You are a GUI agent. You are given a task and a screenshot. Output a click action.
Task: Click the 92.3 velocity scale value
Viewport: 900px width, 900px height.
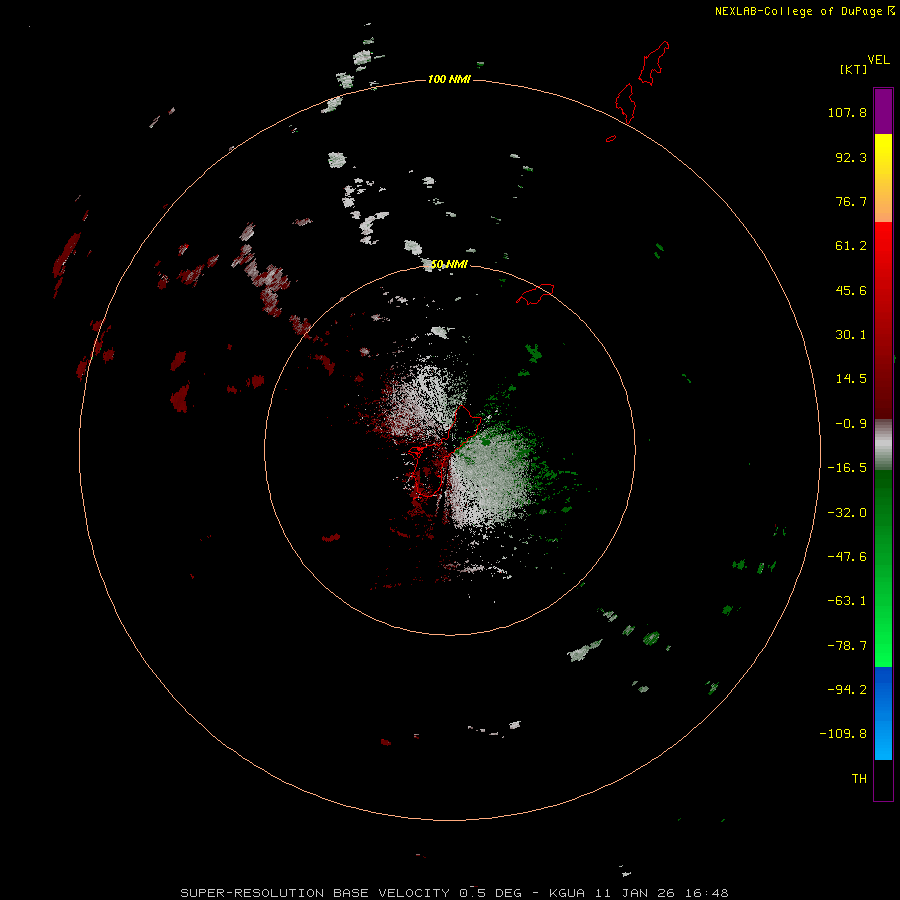[851, 157]
